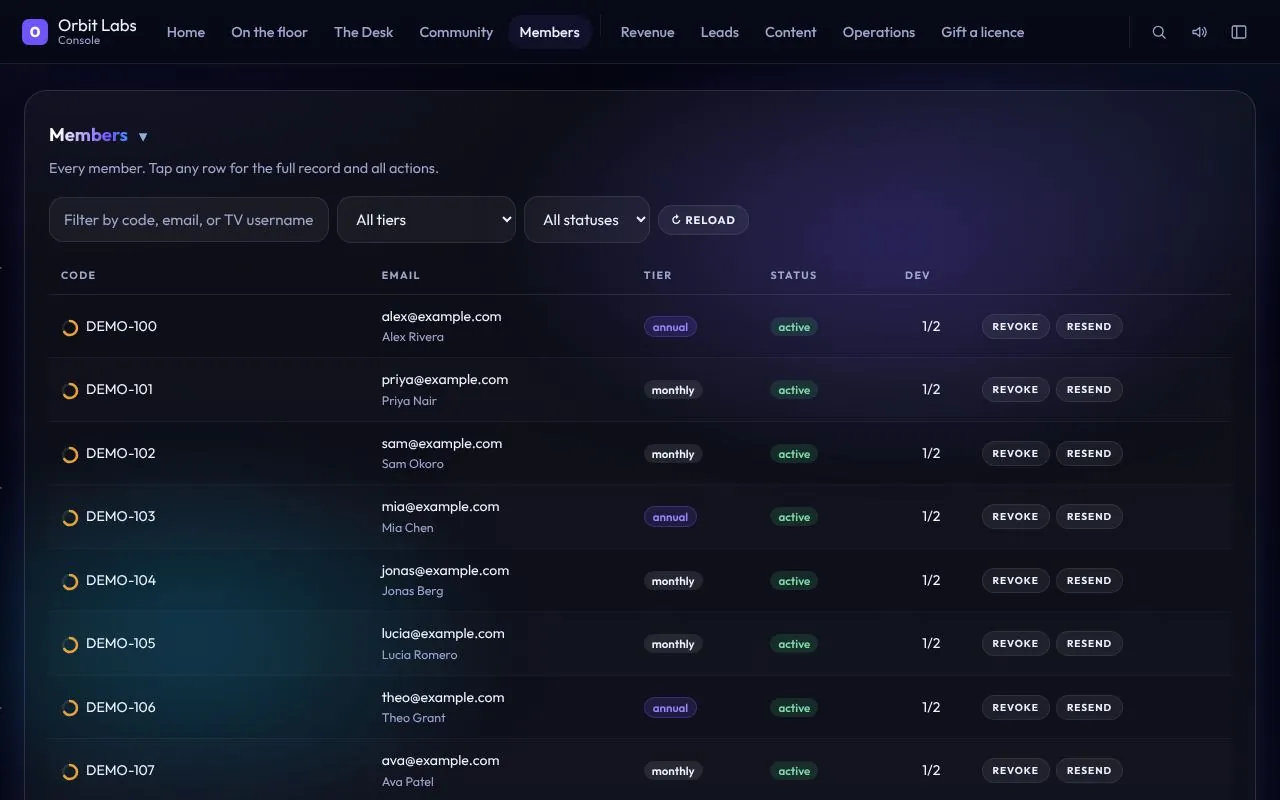Image resolution: width=1280 pixels, height=800 pixels.
Task: Click the annual tier badge for DEMO-100
Action: (670, 327)
